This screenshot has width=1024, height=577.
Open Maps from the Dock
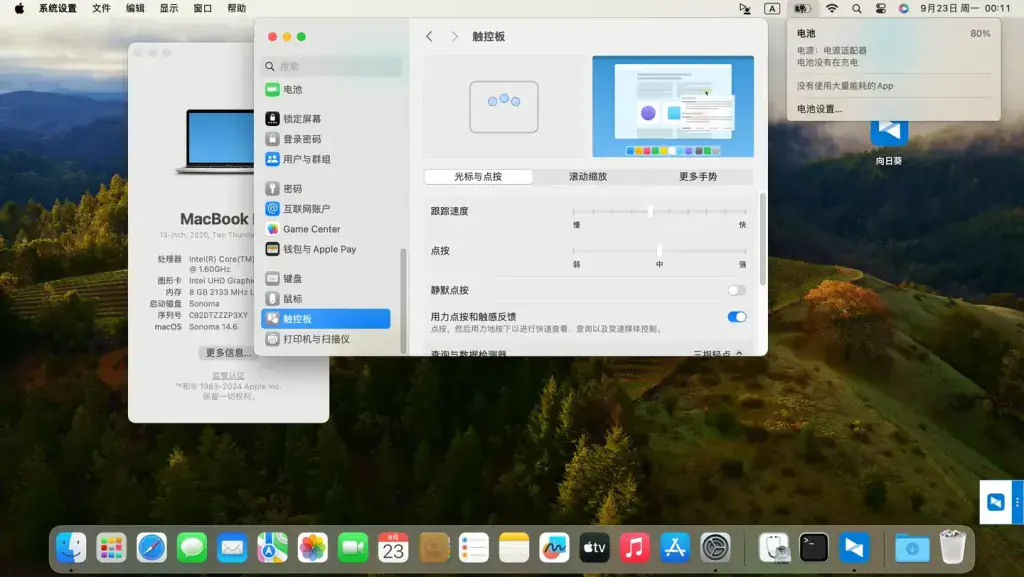[272, 548]
